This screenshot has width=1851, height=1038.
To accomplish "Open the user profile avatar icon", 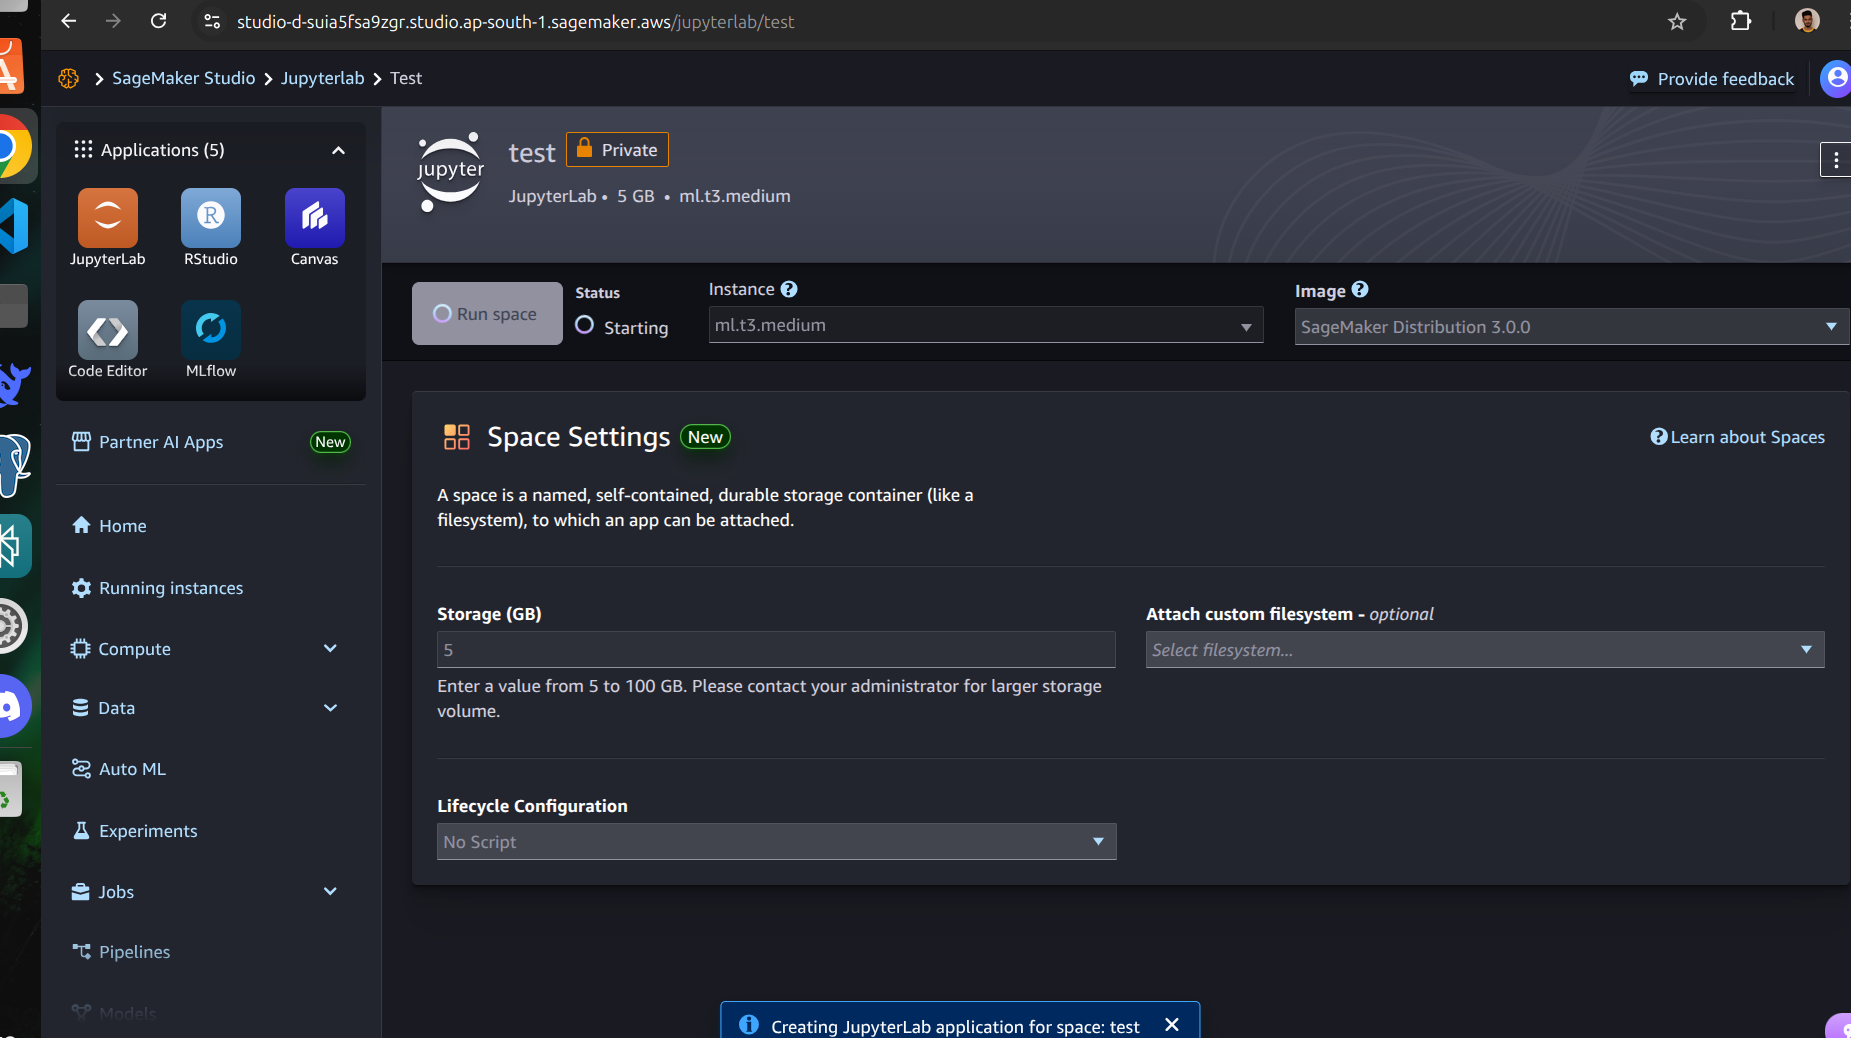I will tap(1836, 78).
